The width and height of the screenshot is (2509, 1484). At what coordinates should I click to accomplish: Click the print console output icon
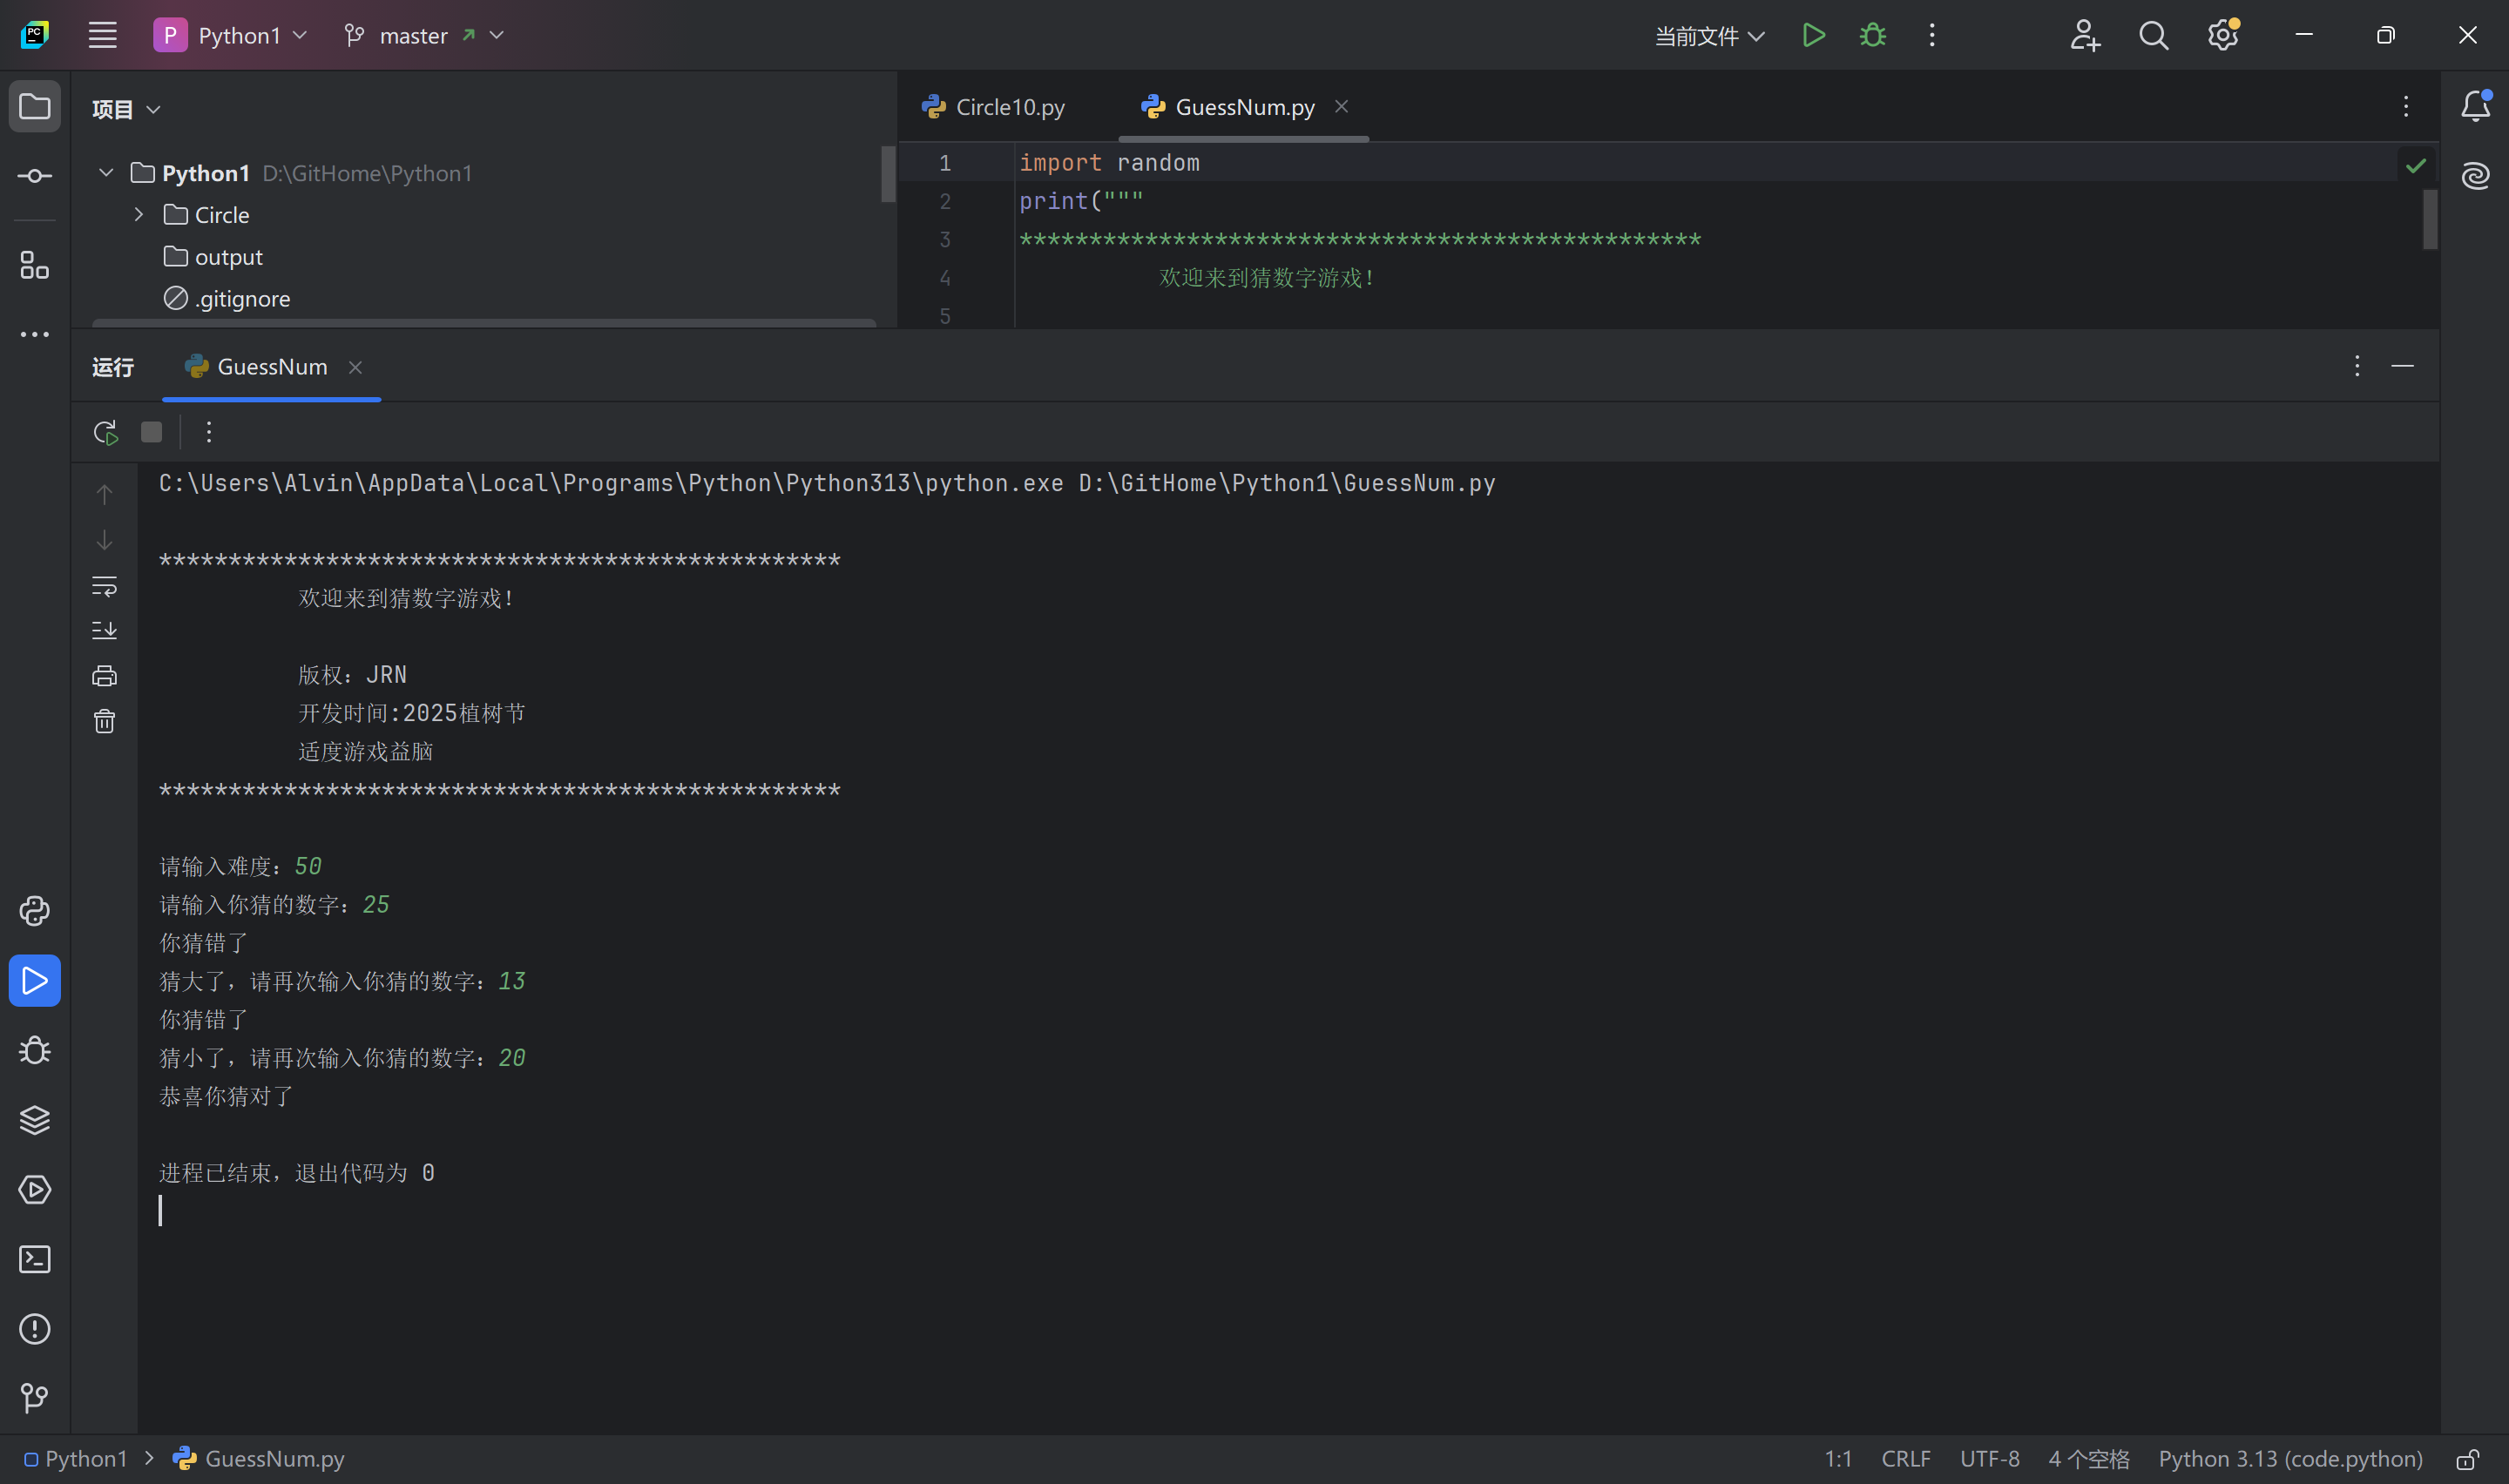click(x=104, y=676)
